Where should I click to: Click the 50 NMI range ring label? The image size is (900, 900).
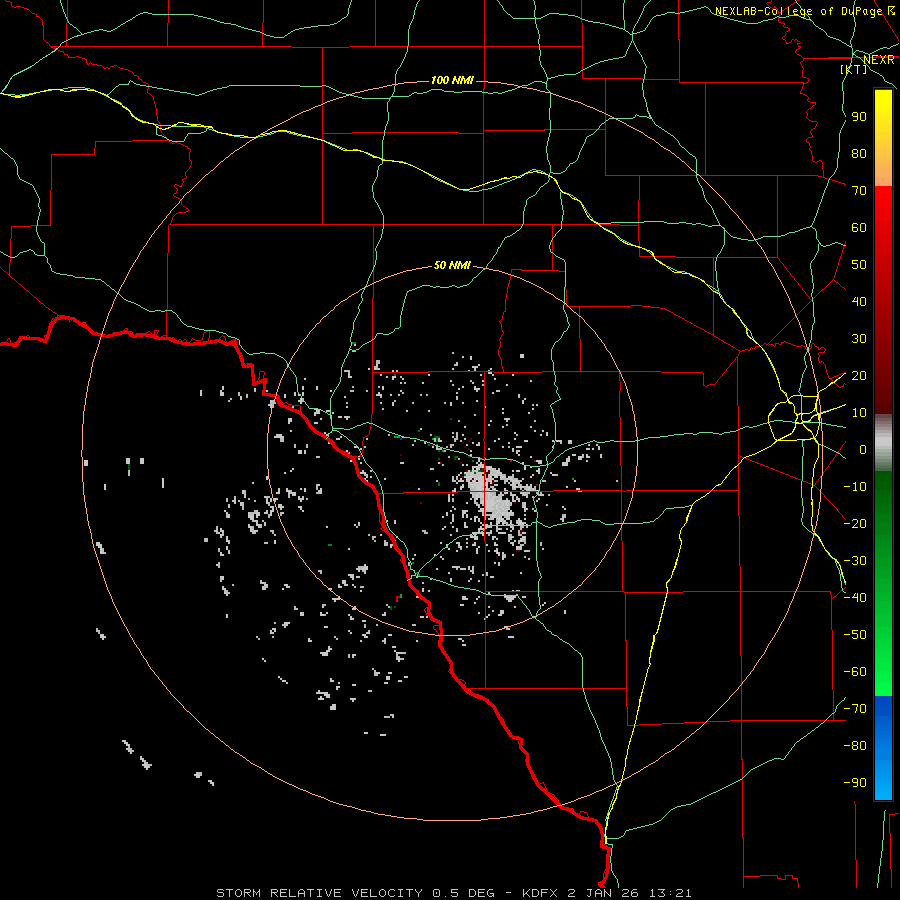click(x=452, y=265)
